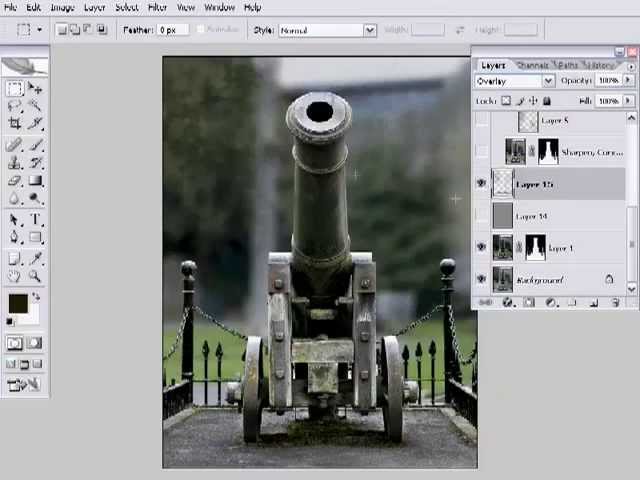Open the Filter menu

pos(157,7)
